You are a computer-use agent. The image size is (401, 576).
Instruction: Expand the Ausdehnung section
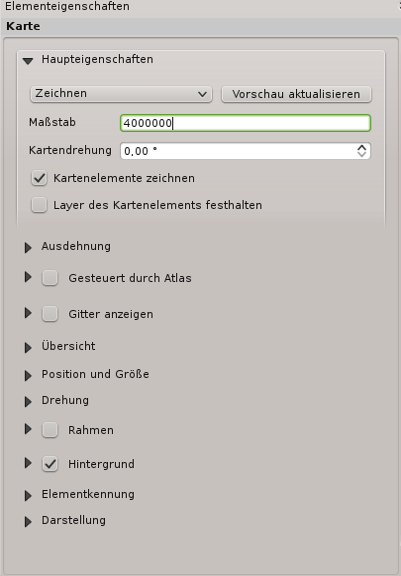click(x=28, y=248)
